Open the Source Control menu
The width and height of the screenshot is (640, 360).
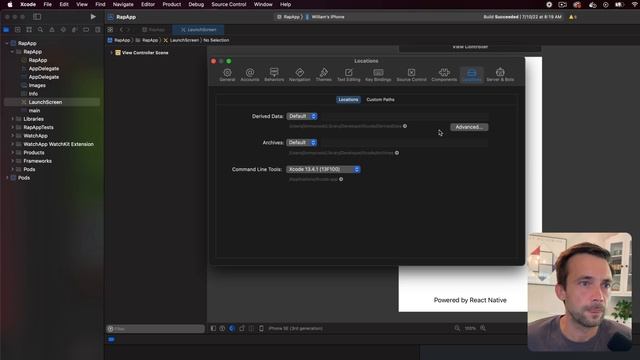tap(229, 4)
